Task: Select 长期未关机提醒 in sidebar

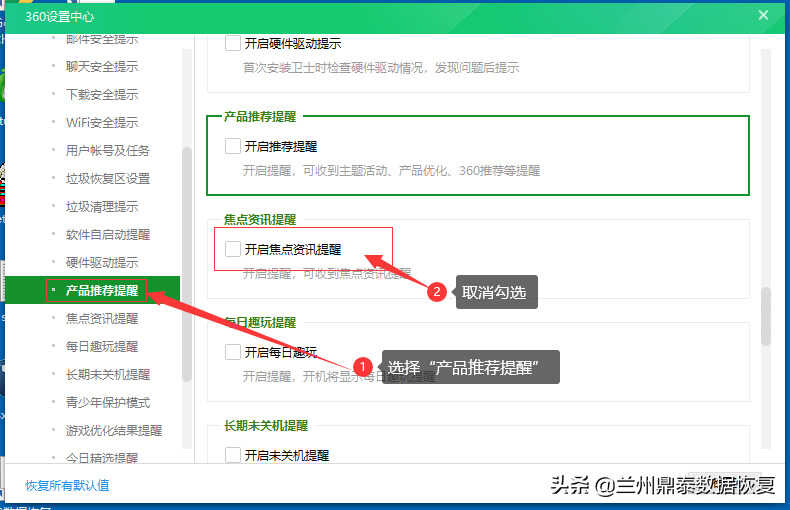Action: pos(108,374)
